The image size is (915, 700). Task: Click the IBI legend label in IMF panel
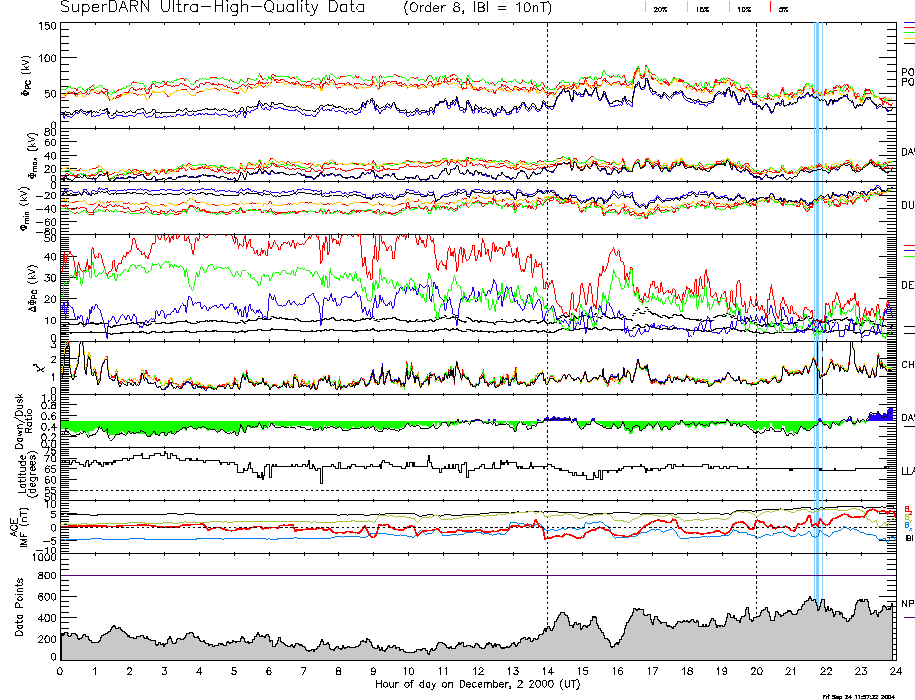click(x=909, y=538)
